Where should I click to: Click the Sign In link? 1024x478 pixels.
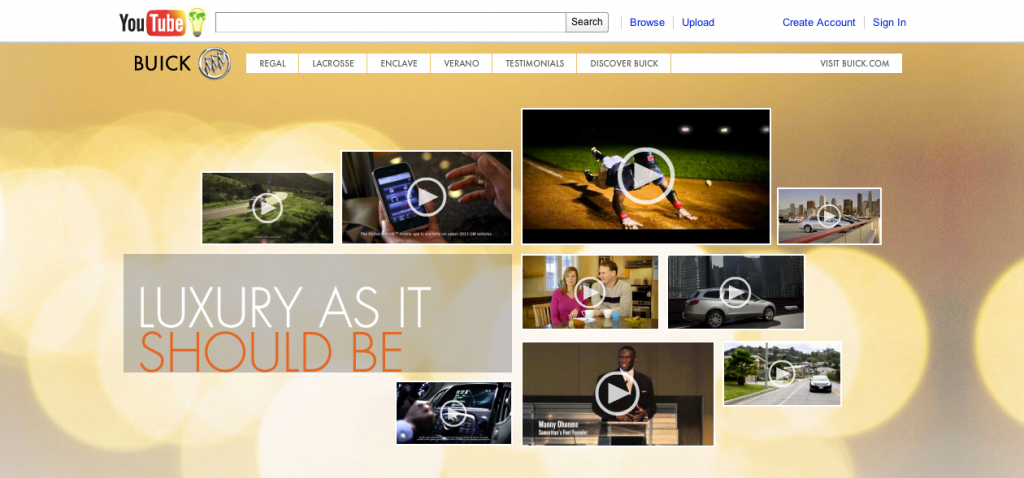coord(889,22)
